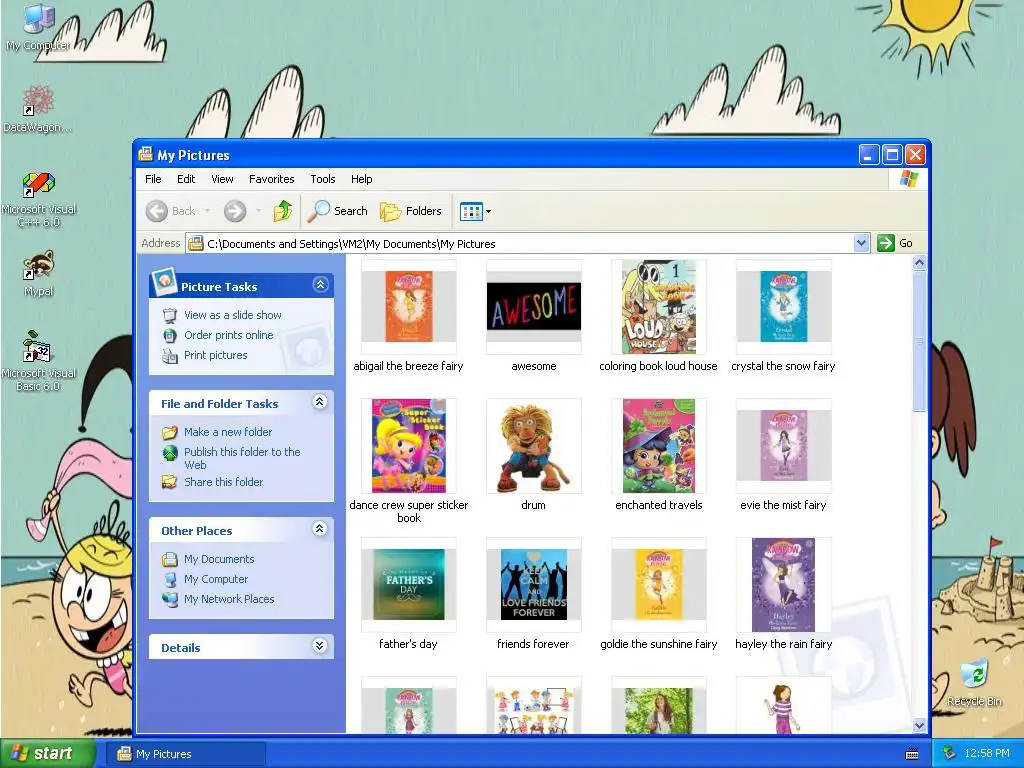Select dance crew super sticker book thumbnail
1024x768 pixels.
(x=409, y=446)
